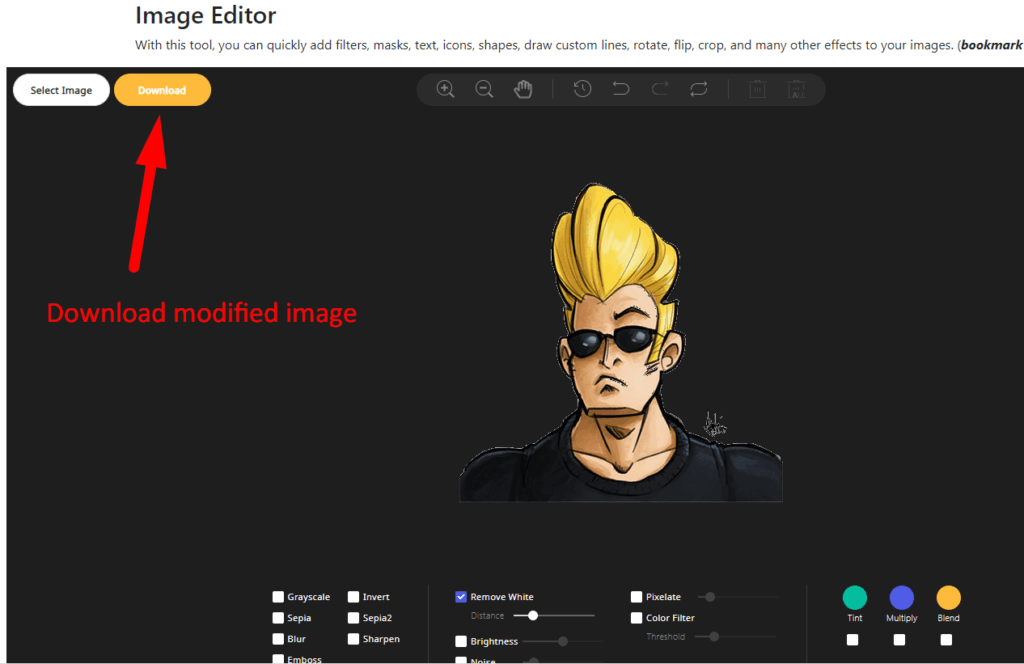Click the reset loop arrows icon
This screenshot has height=664, width=1024.
[699, 89]
